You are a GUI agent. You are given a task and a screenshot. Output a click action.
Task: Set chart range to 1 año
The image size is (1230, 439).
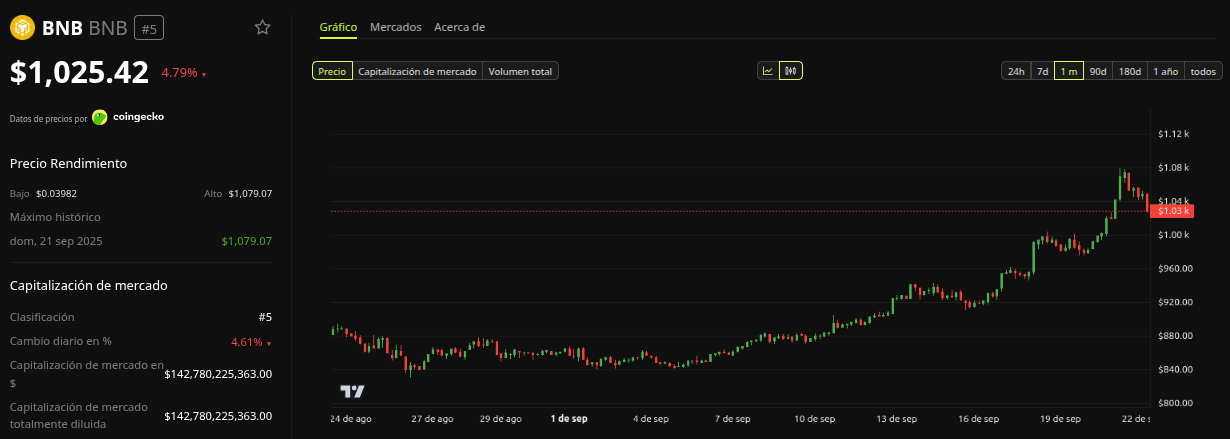click(1166, 71)
